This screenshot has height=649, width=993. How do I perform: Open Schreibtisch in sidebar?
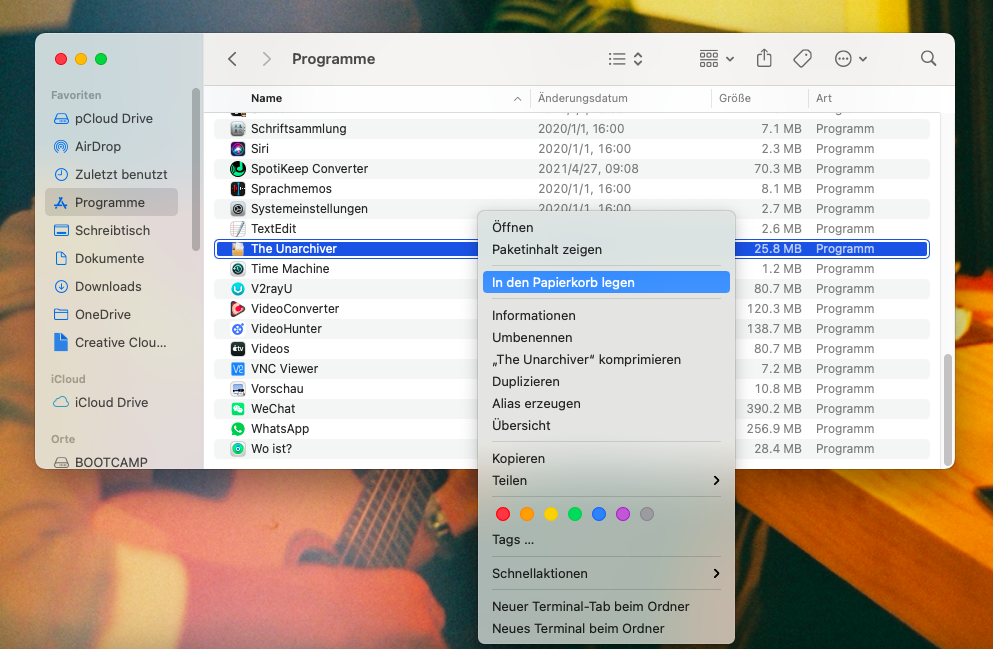click(111, 230)
